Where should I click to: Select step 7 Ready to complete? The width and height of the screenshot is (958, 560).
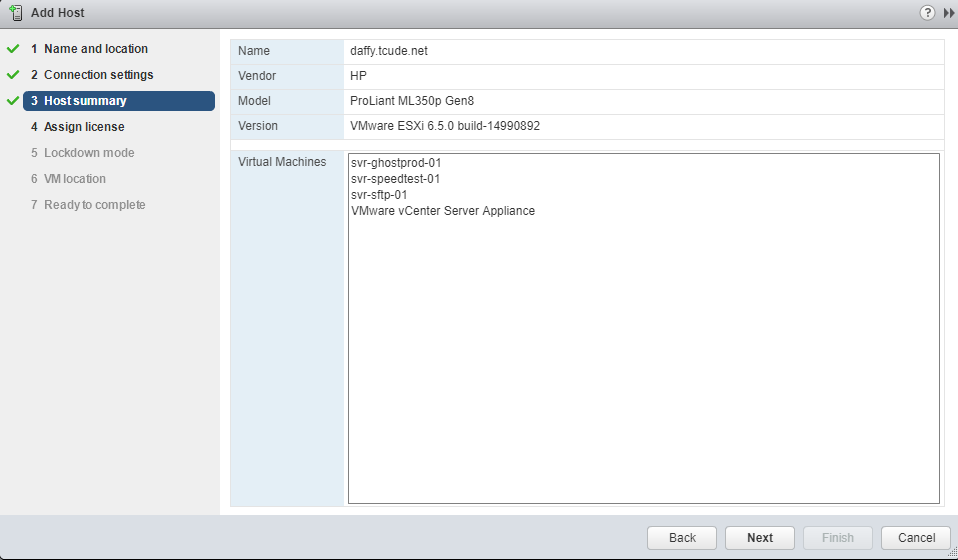pos(88,205)
